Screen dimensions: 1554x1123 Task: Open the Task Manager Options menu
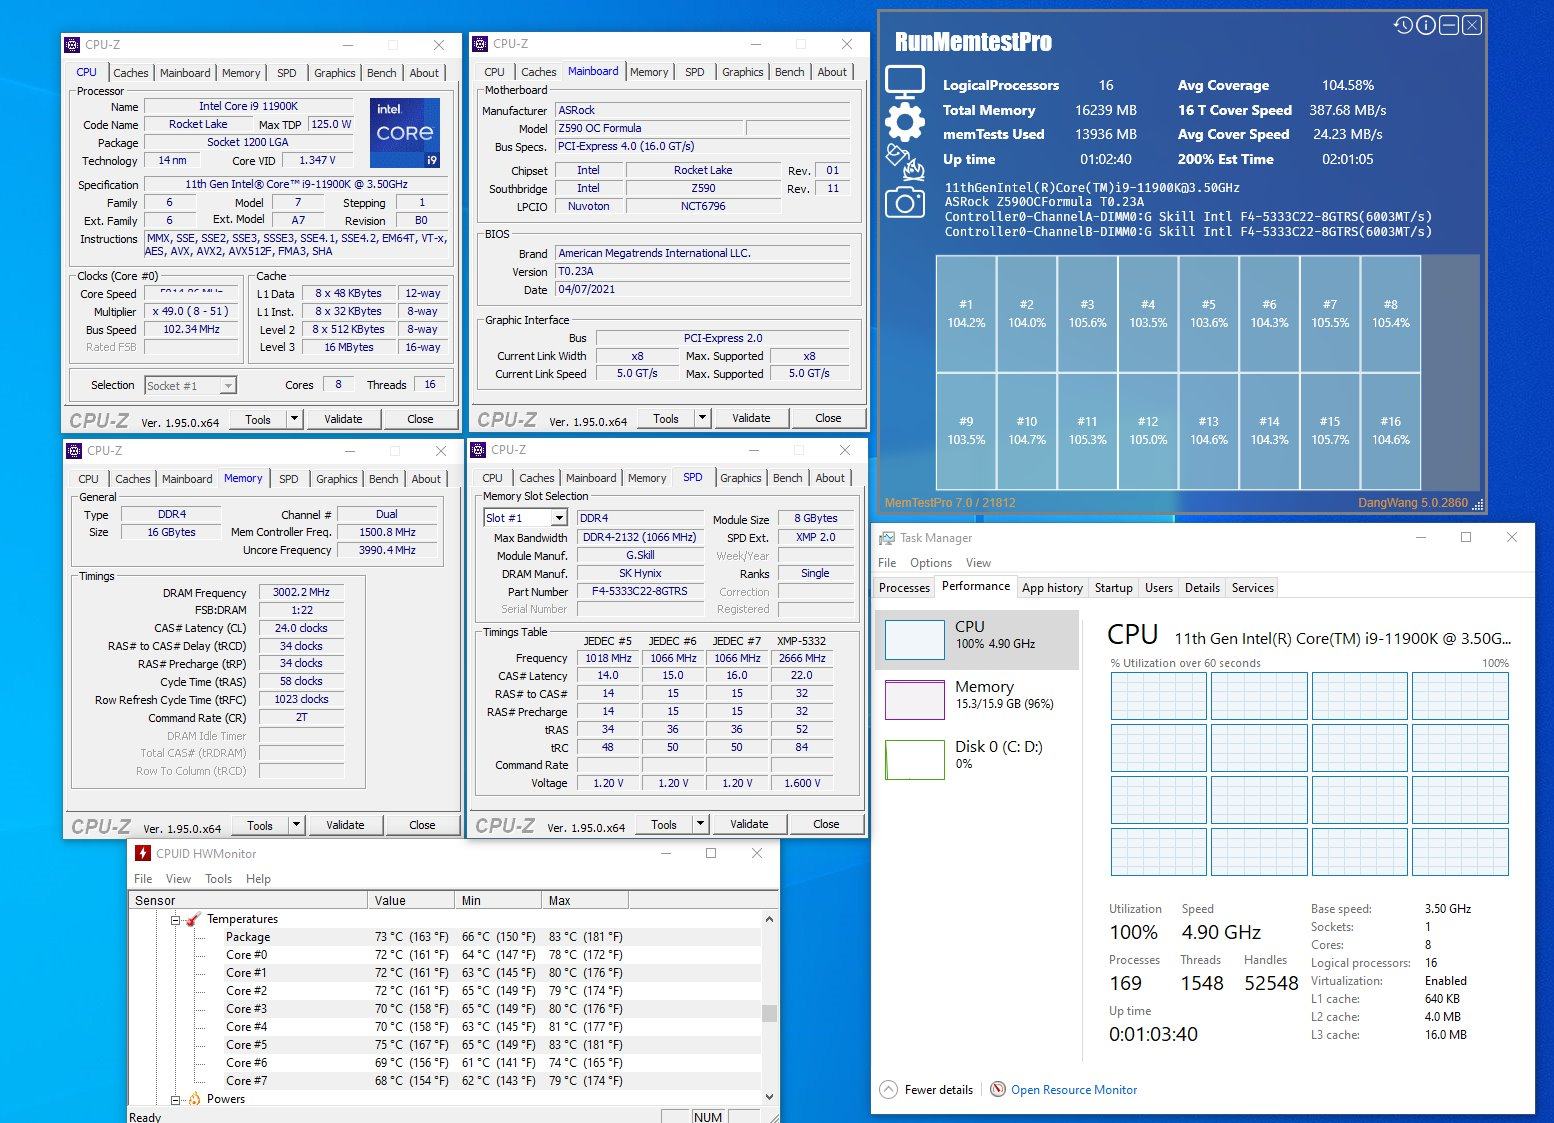click(931, 563)
